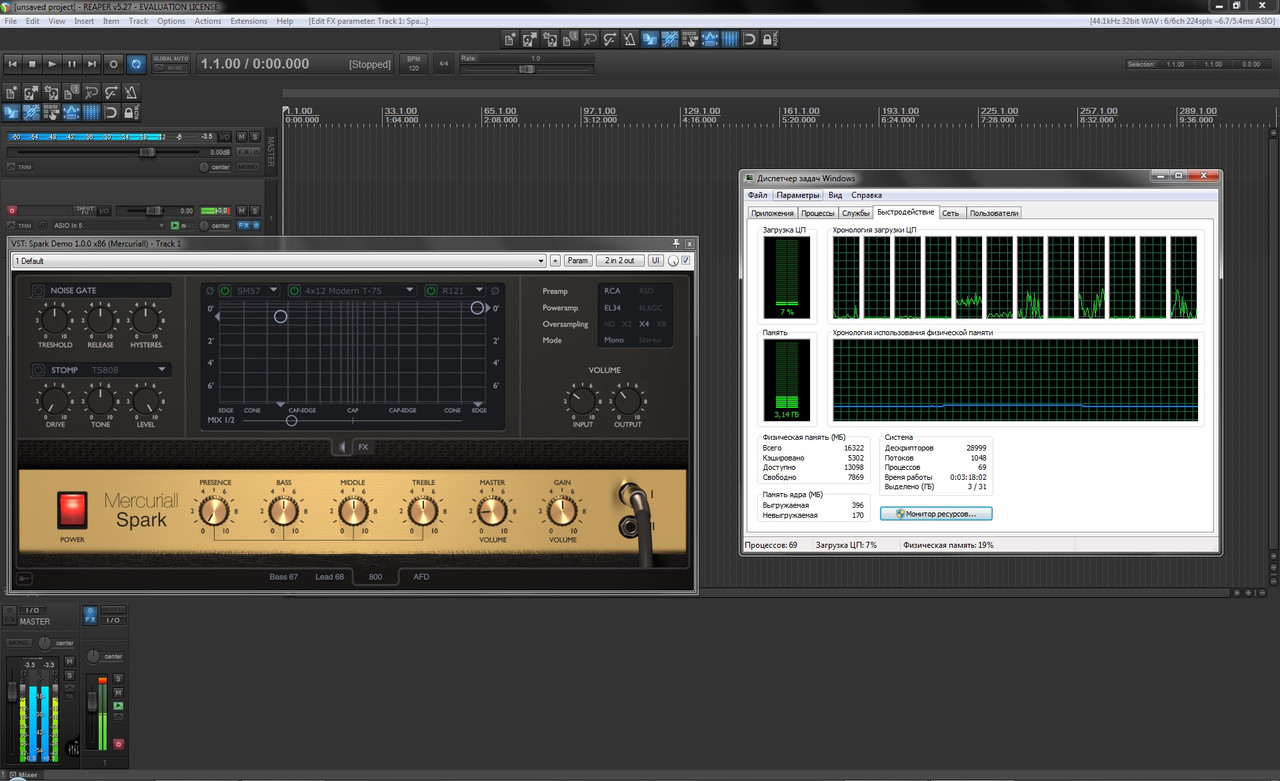Click the transport Record button
The width and height of the screenshot is (1280, 781).
click(113, 64)
